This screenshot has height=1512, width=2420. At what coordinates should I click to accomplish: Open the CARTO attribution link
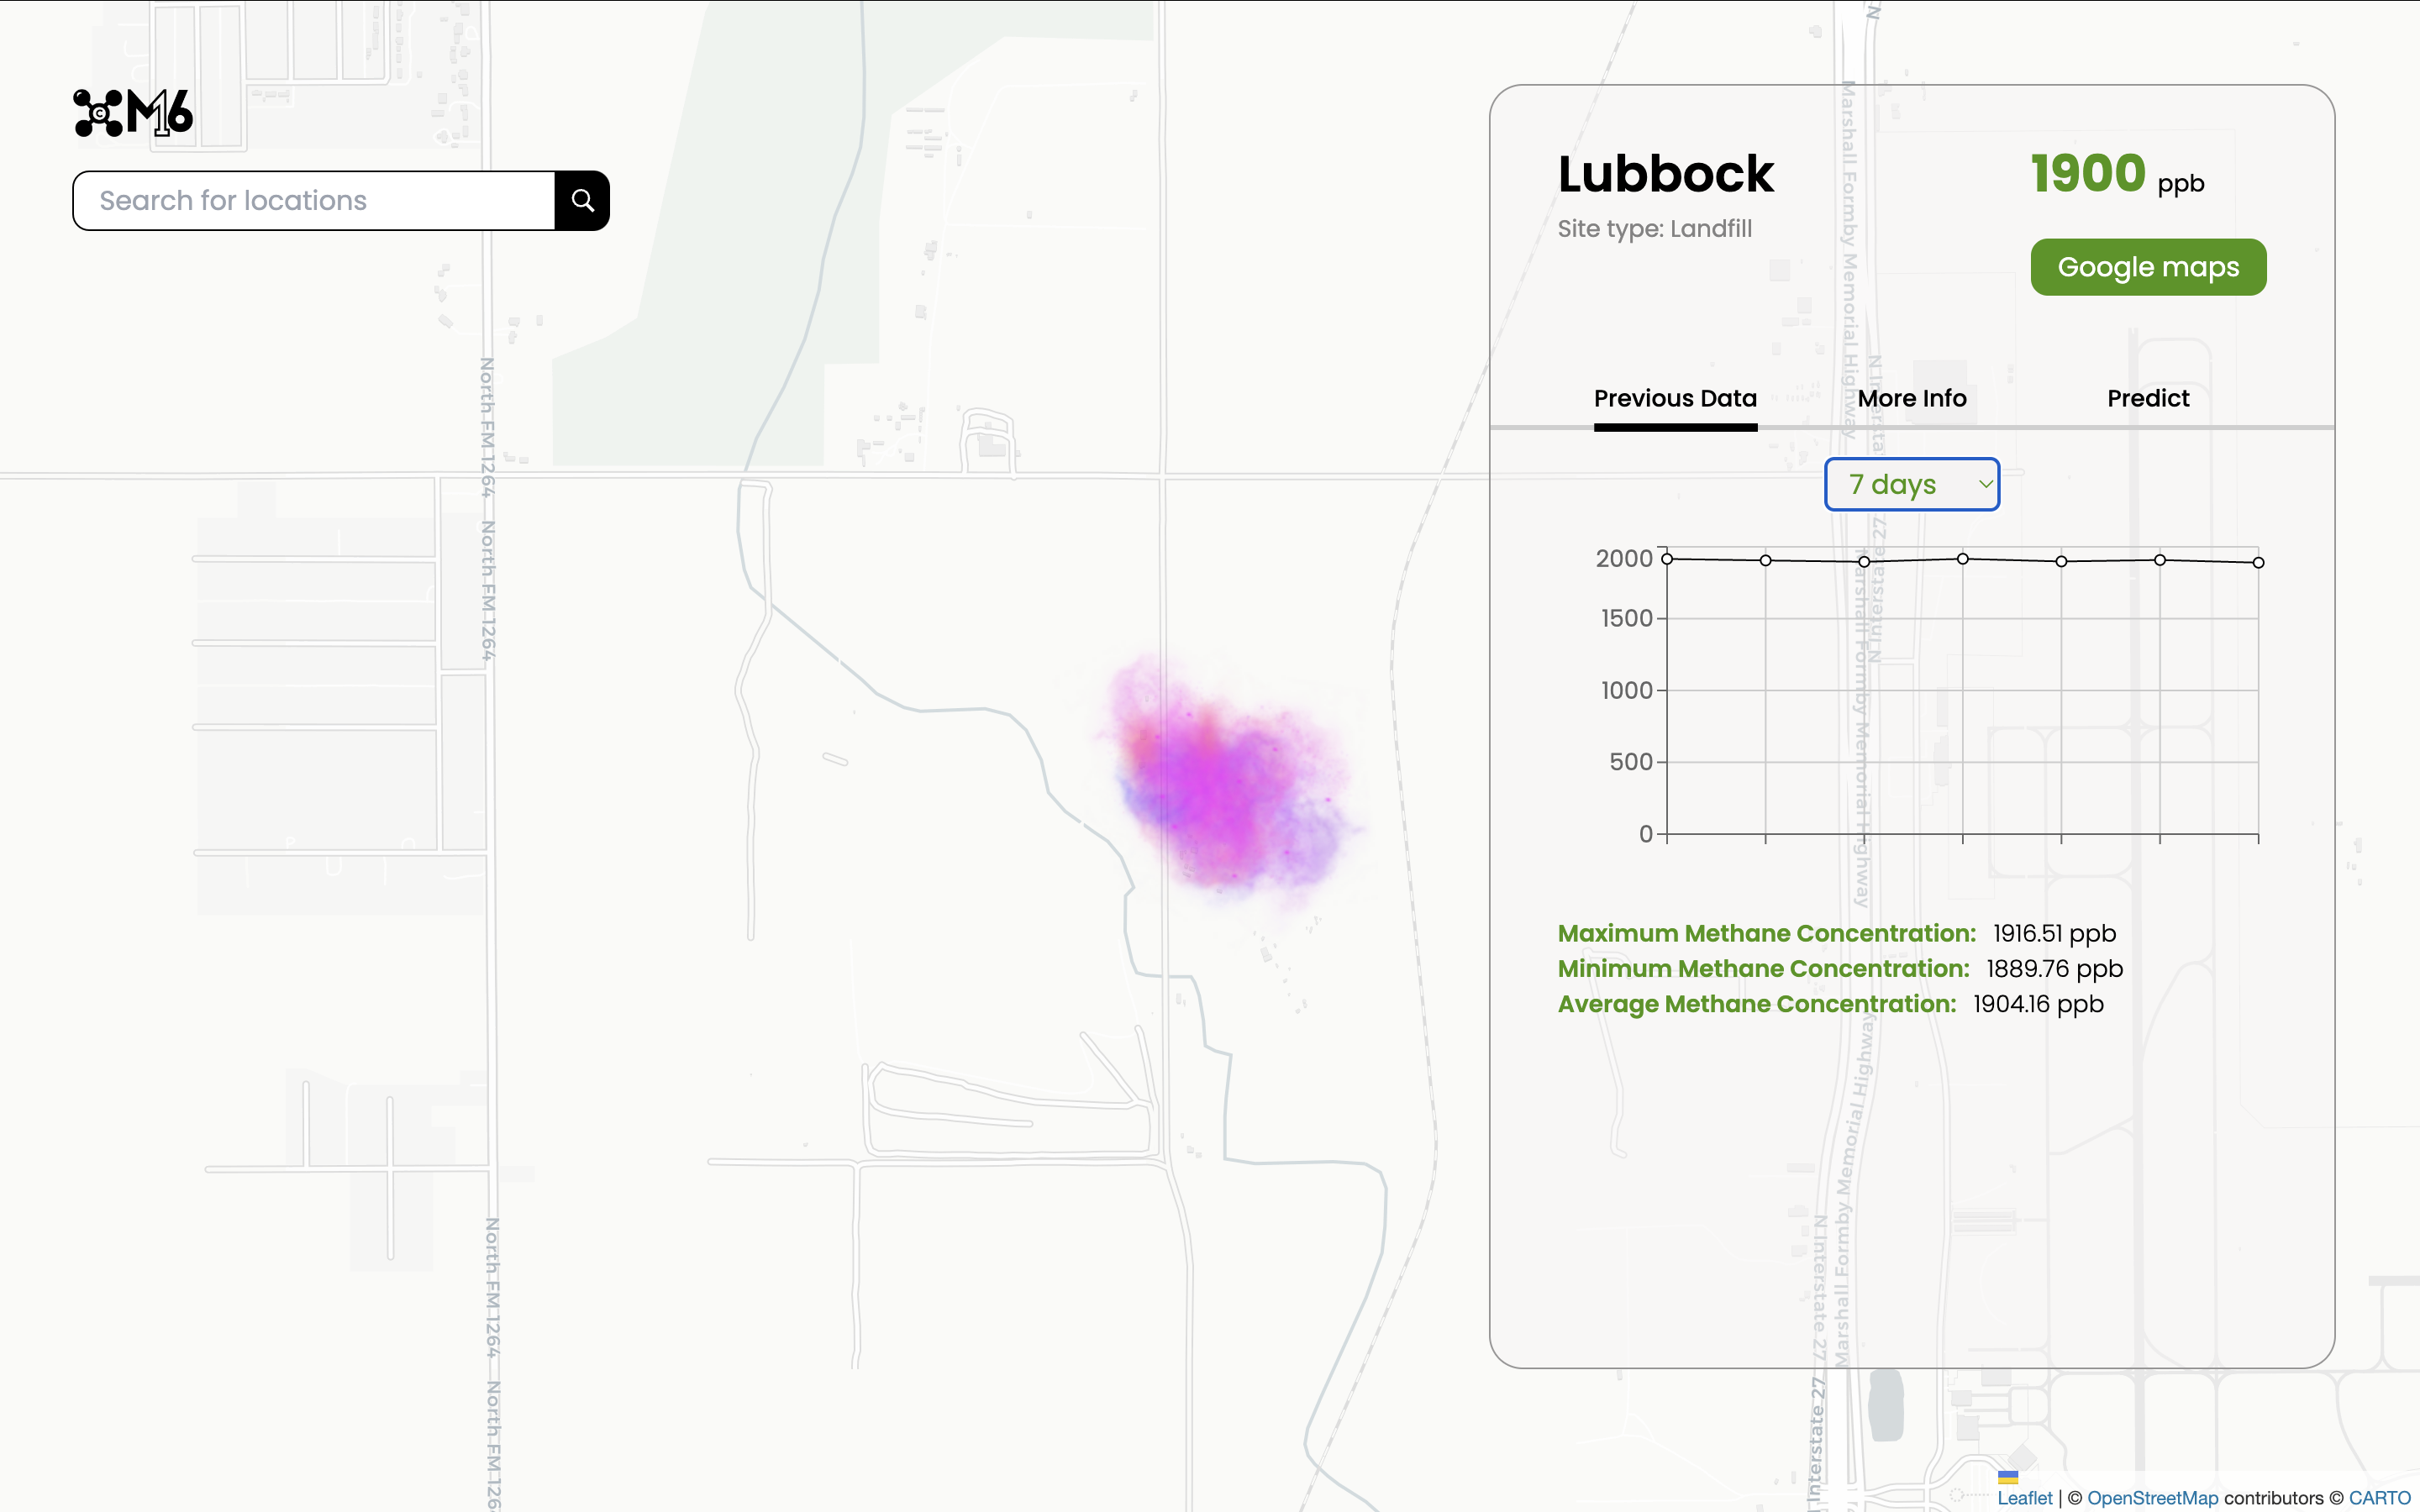[x=2379, y=1498]
